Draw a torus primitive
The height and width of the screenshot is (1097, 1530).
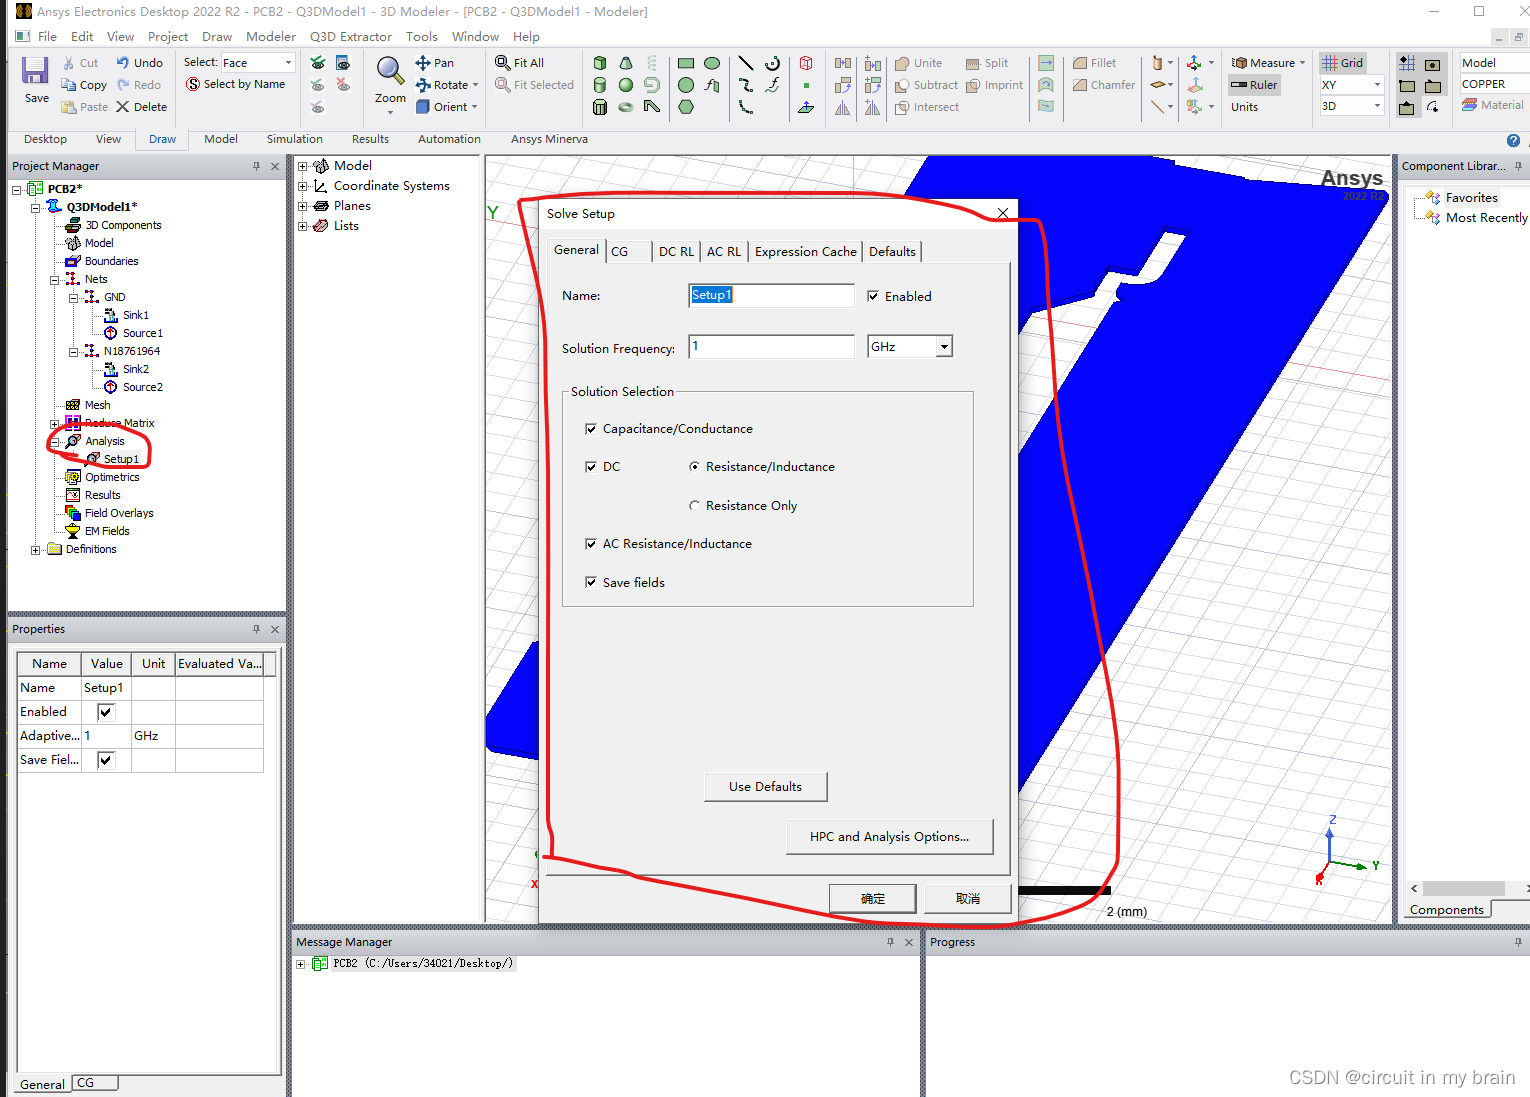[x=626, y=107]
